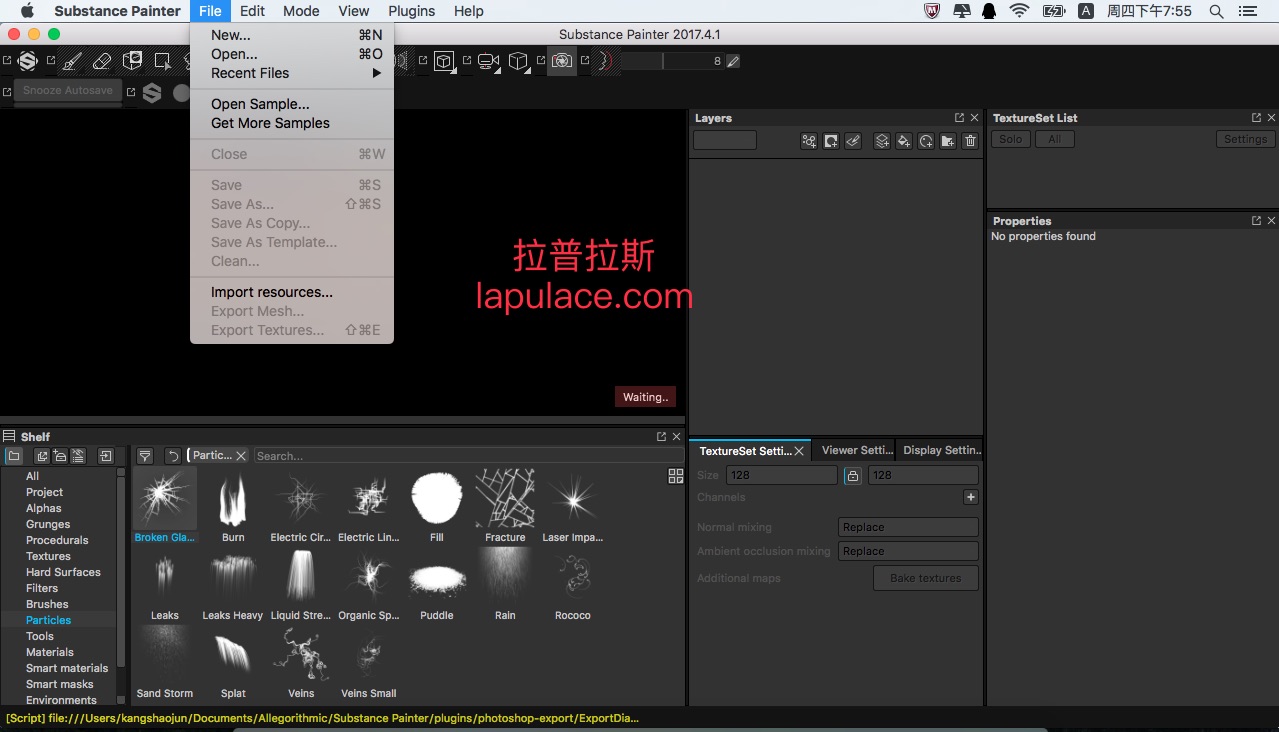Toggle the Shelf thumbnail grid size icon

click(x=676, y=476)
